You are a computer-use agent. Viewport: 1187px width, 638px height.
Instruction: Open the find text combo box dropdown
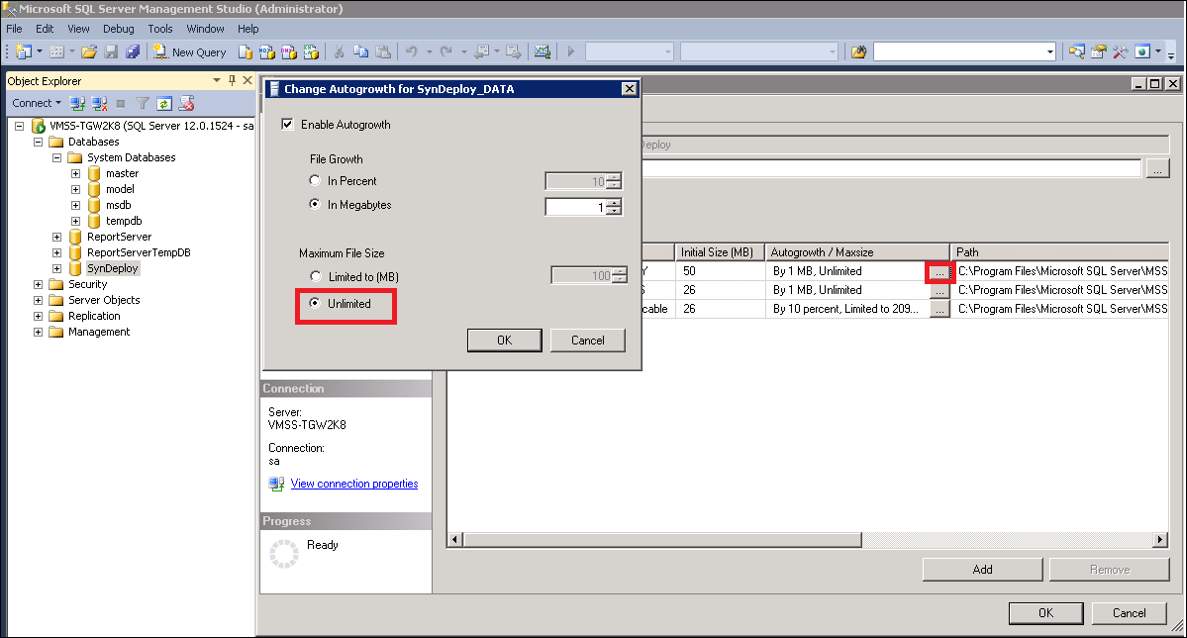coord(1050,52)
